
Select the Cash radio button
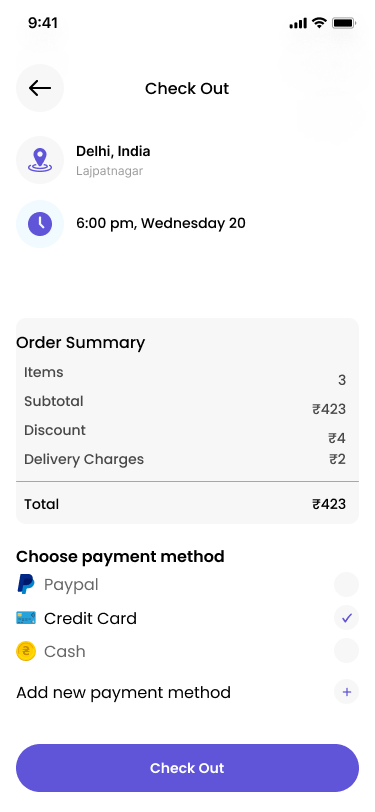347,651
